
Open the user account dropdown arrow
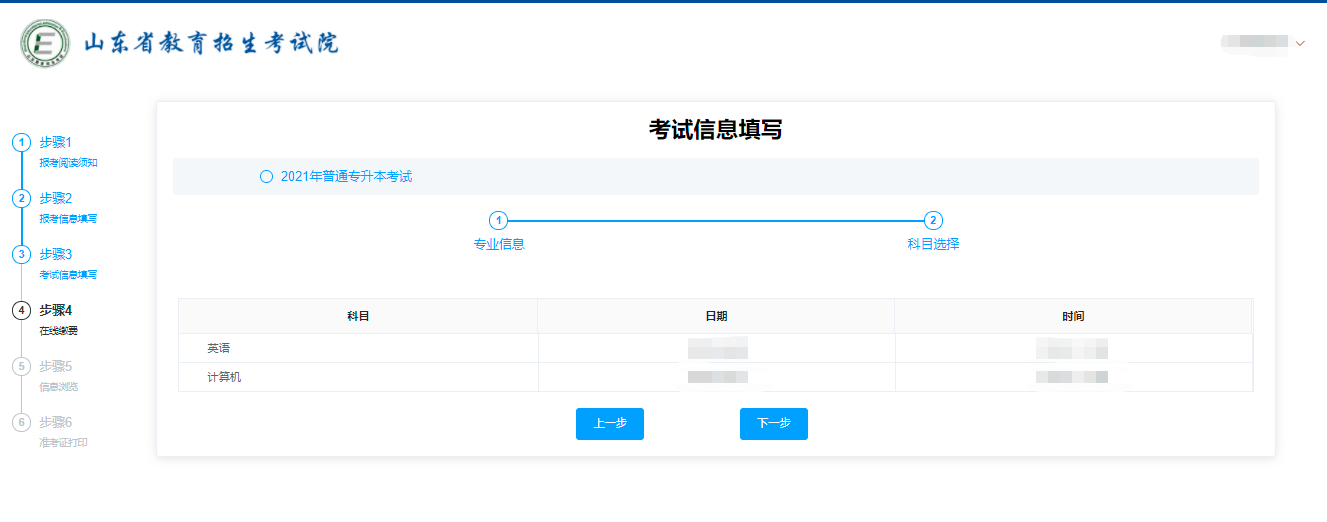(1300, 44)
